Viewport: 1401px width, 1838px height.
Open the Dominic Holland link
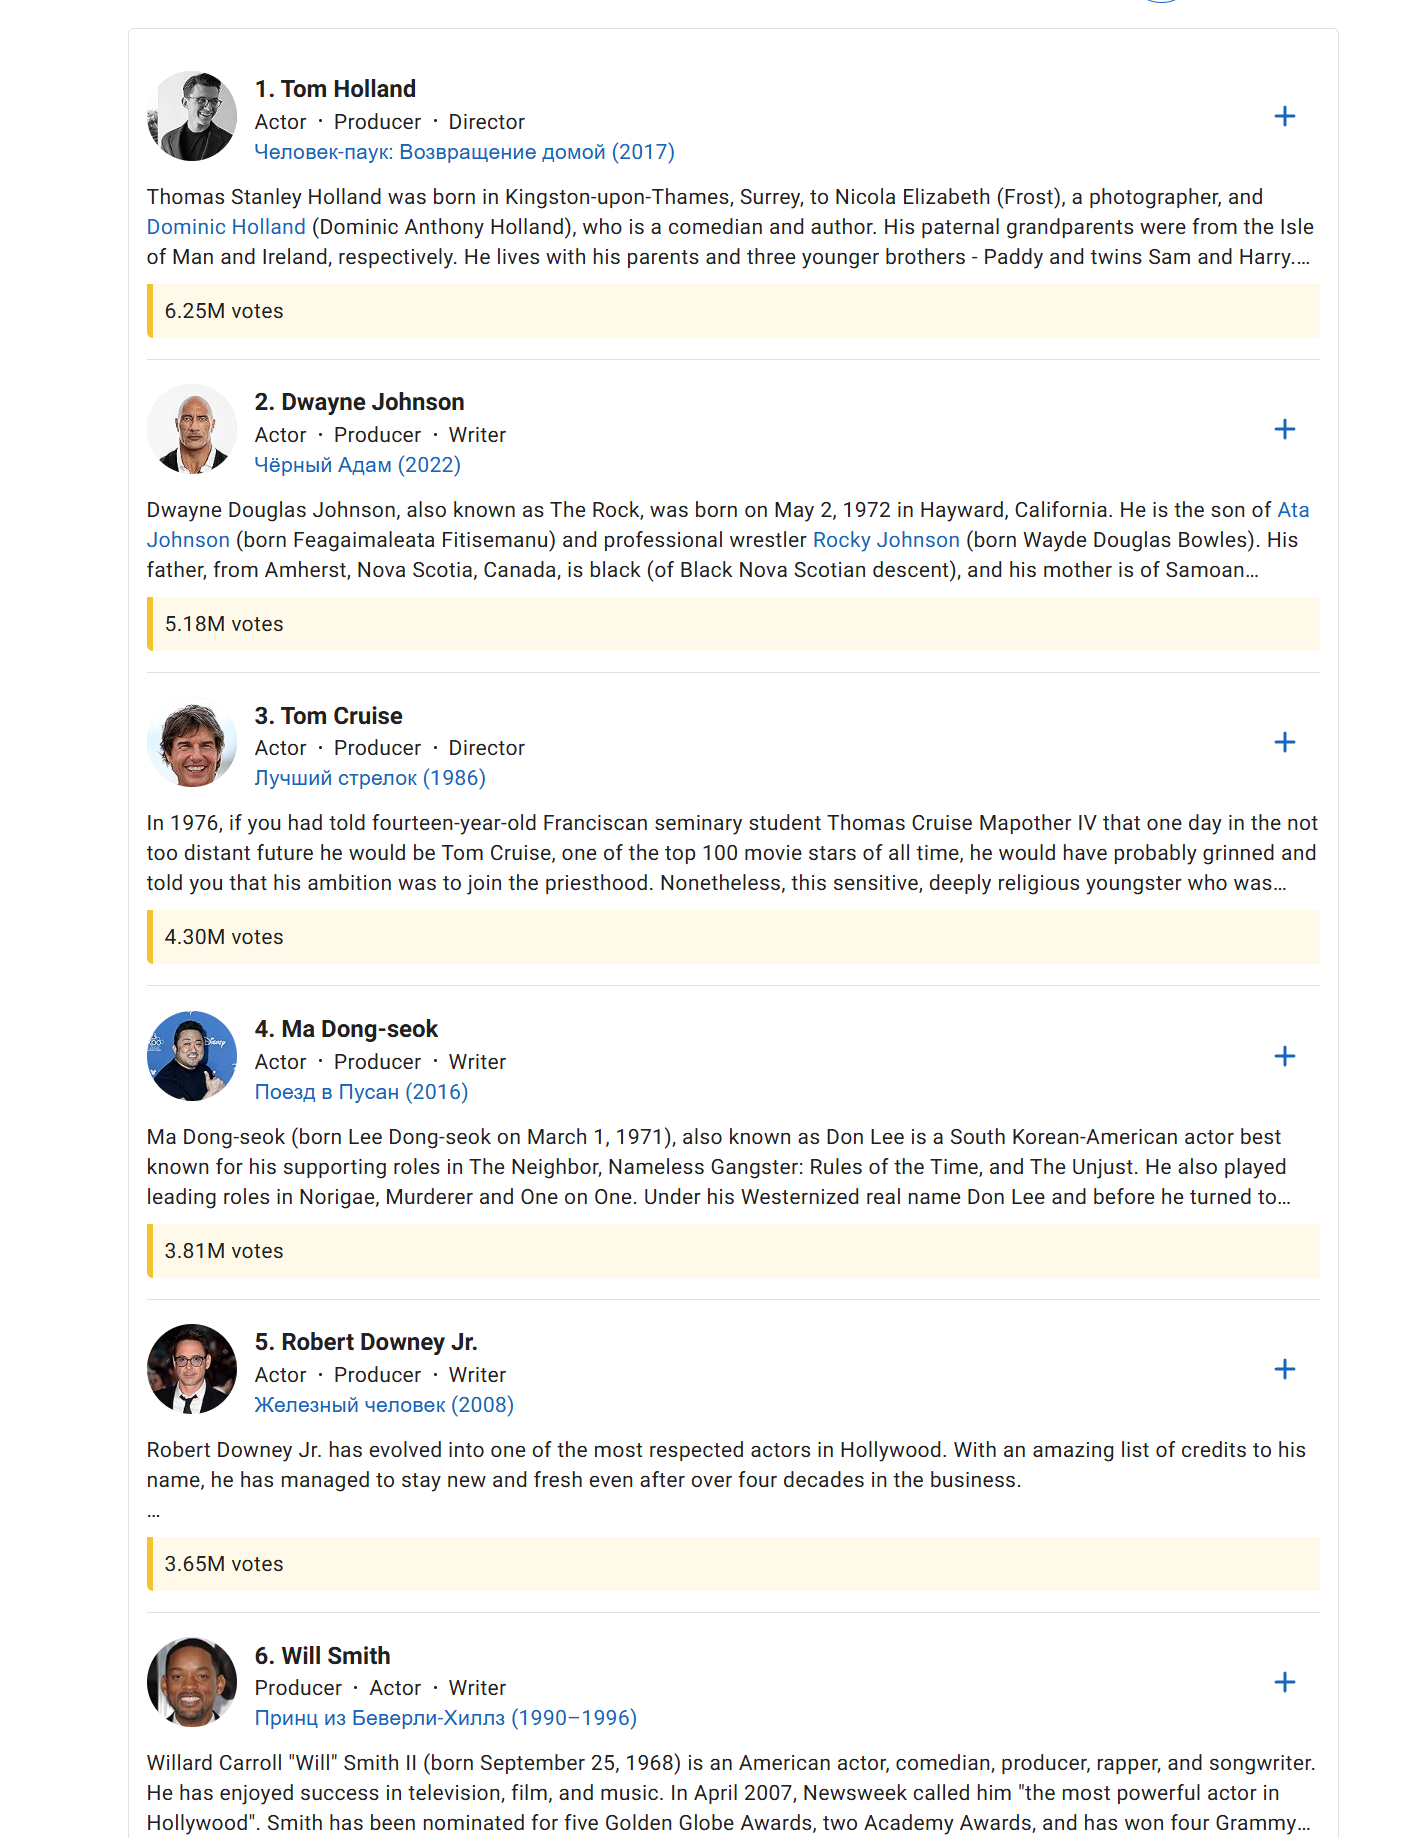(x=226, y=227)
